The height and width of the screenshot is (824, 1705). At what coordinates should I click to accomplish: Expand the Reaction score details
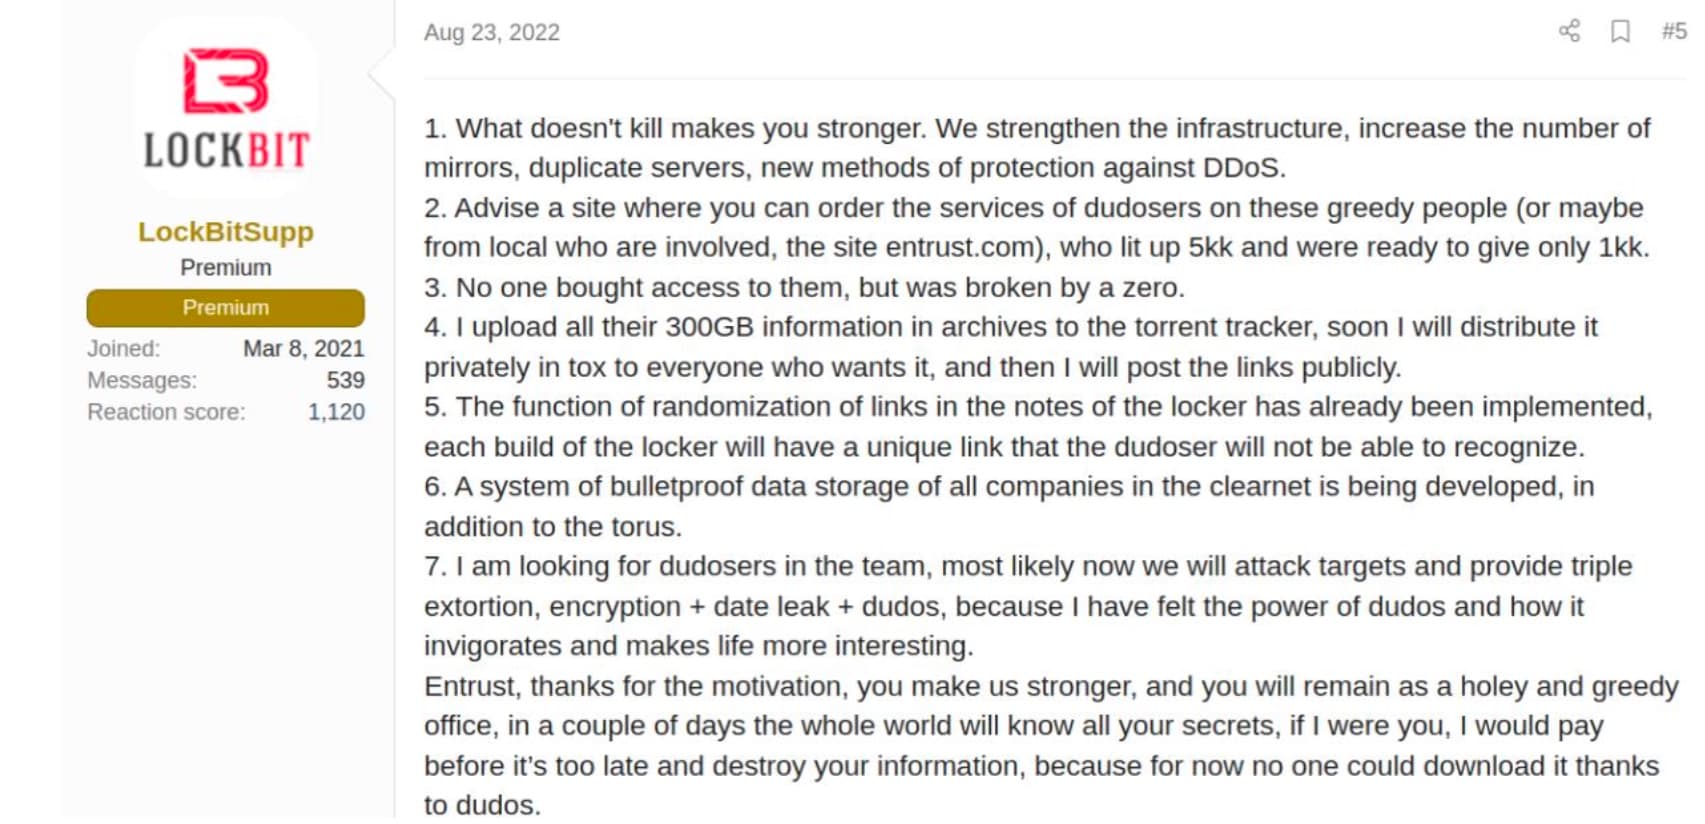pos(225,412)
